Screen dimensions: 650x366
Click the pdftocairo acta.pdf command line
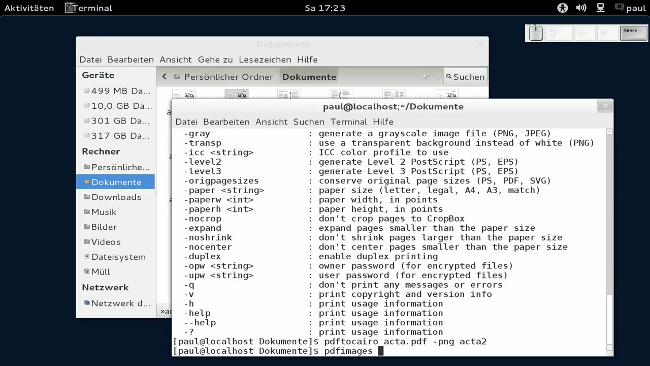tap(330, 342)
